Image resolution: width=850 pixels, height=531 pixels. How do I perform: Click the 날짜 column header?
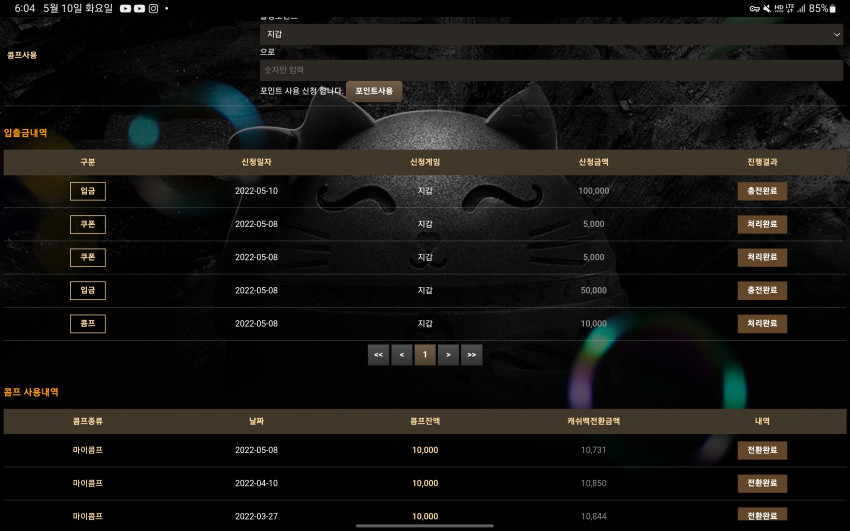(x=256, y=421)
